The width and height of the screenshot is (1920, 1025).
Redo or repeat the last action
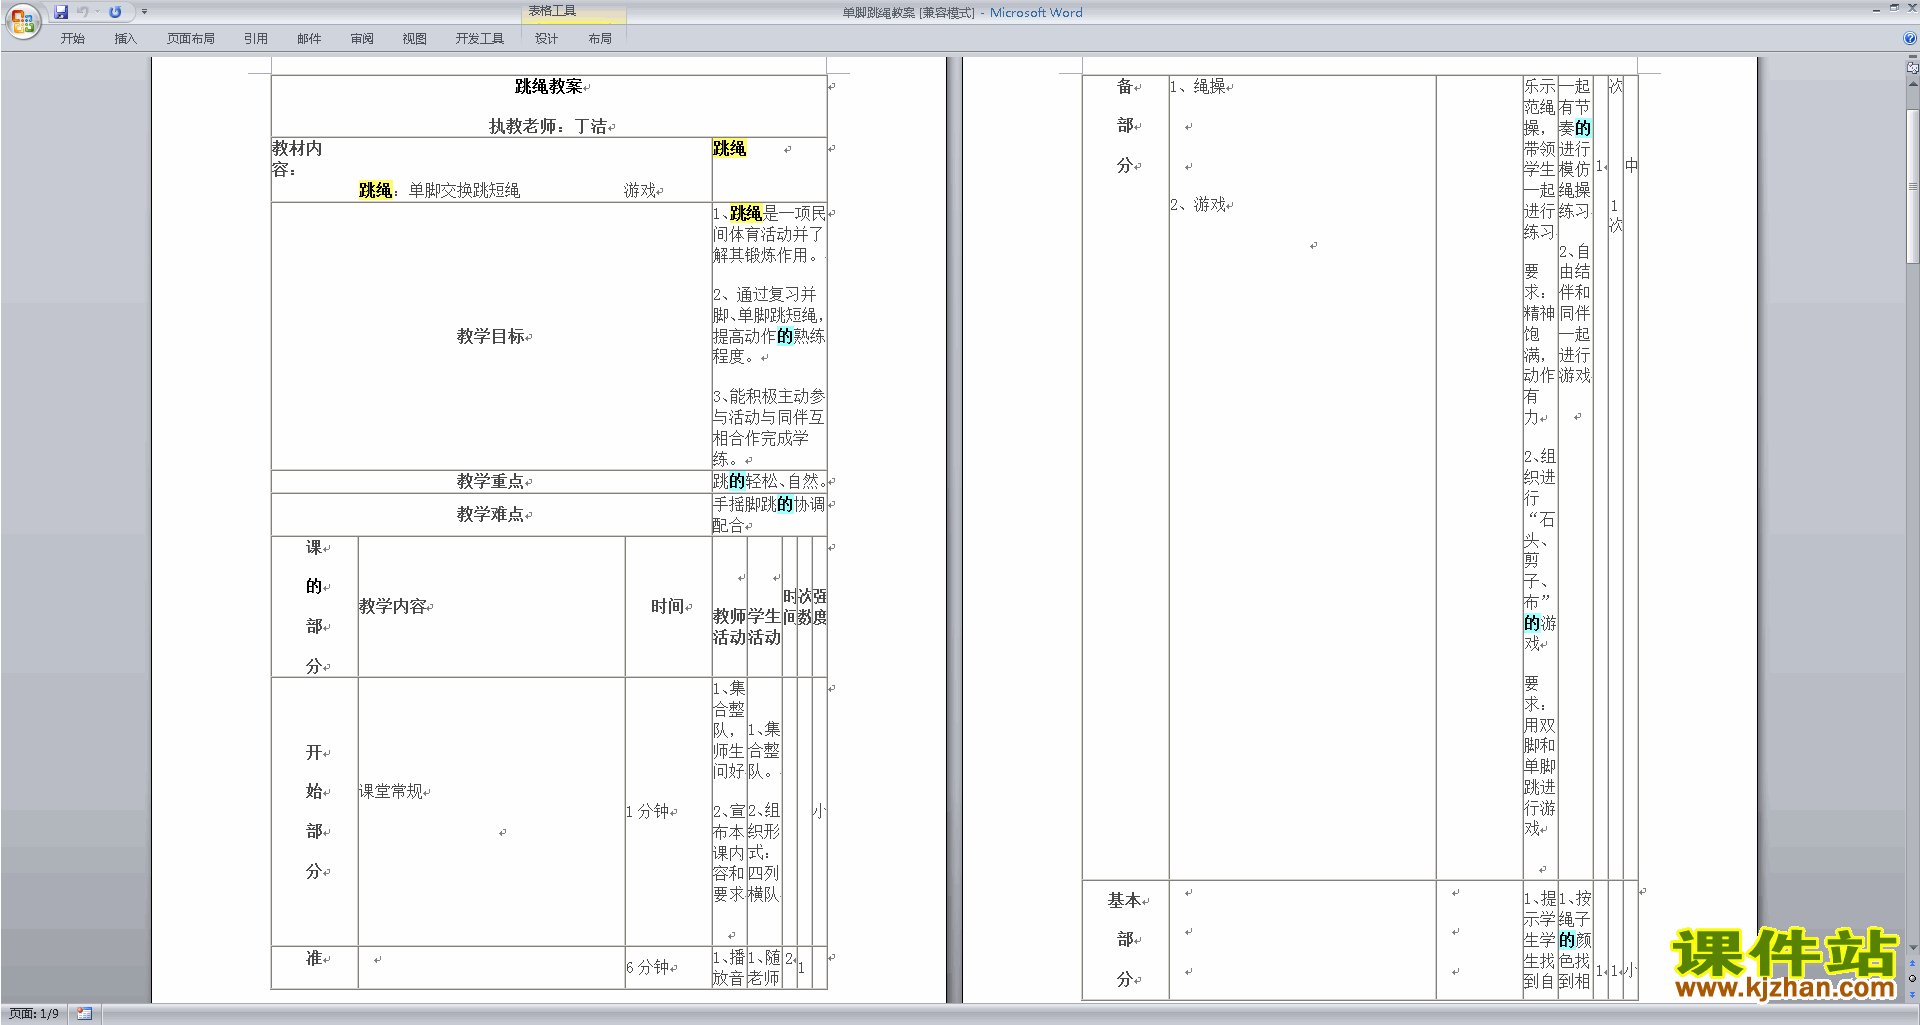115,12
